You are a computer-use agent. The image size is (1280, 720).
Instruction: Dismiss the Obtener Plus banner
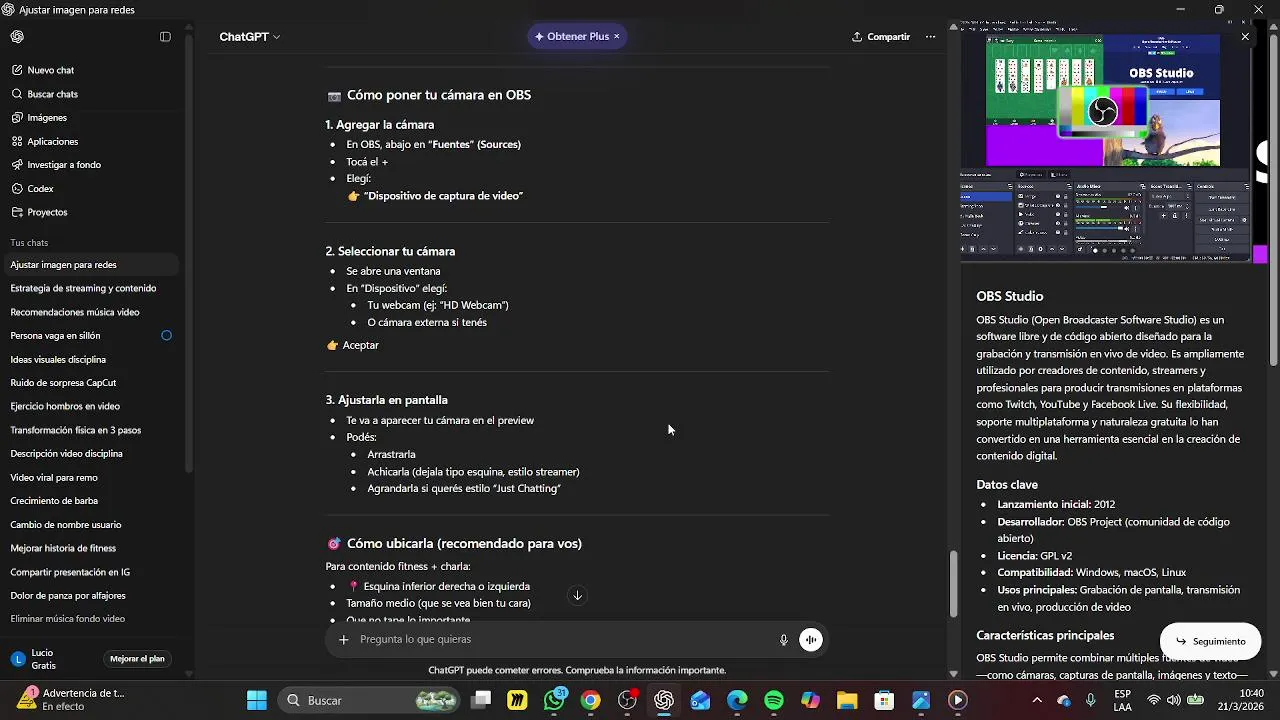pos(617,37)
